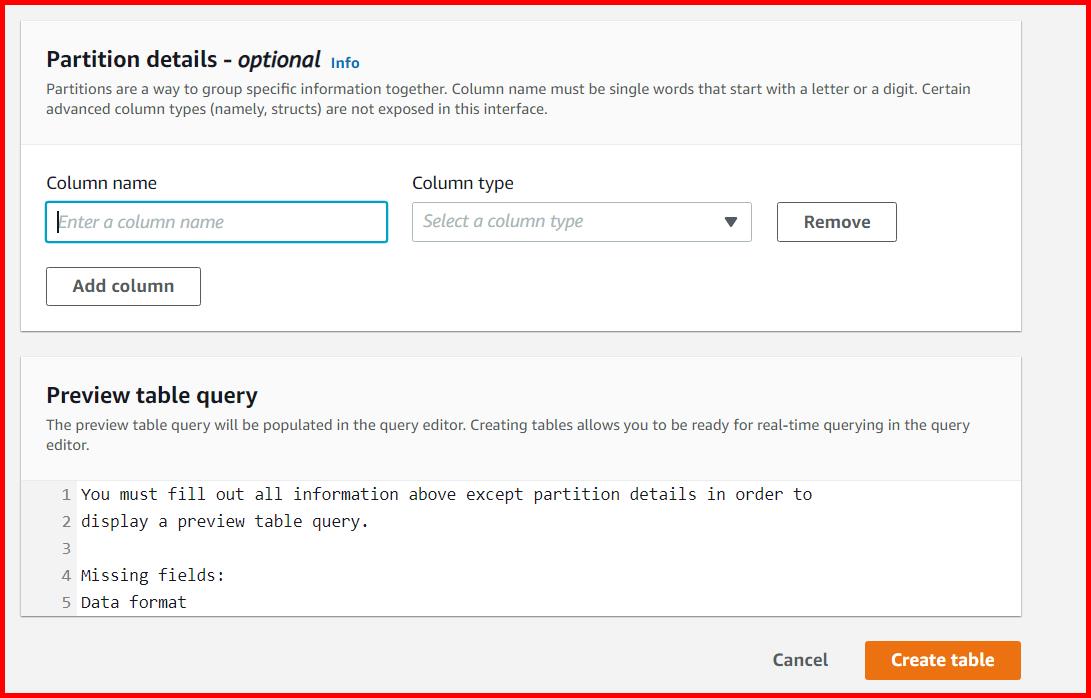
Task: Click Cancel to discard the table
Action: pyautogui.click(x=799, y=660)
